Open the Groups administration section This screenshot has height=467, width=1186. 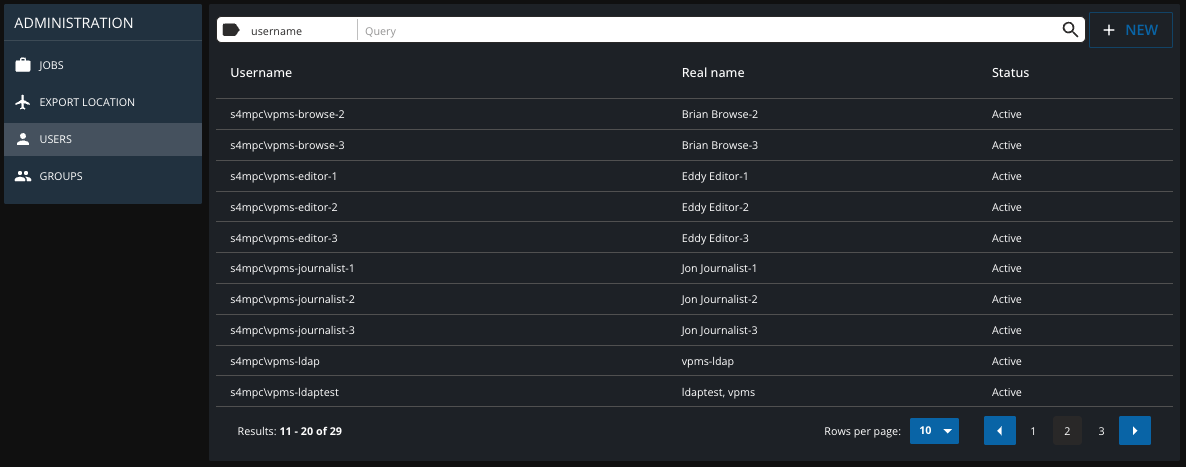[x=60, y=176]
